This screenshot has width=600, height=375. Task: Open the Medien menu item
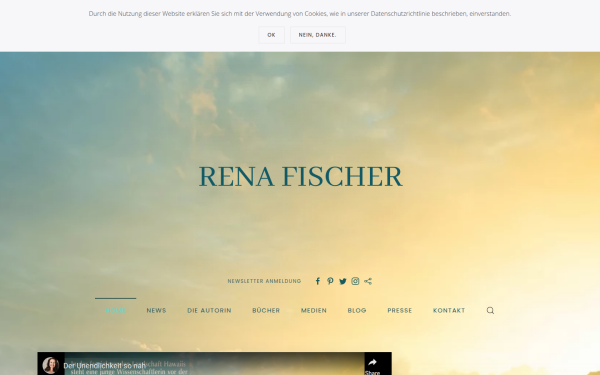[314, 310]
